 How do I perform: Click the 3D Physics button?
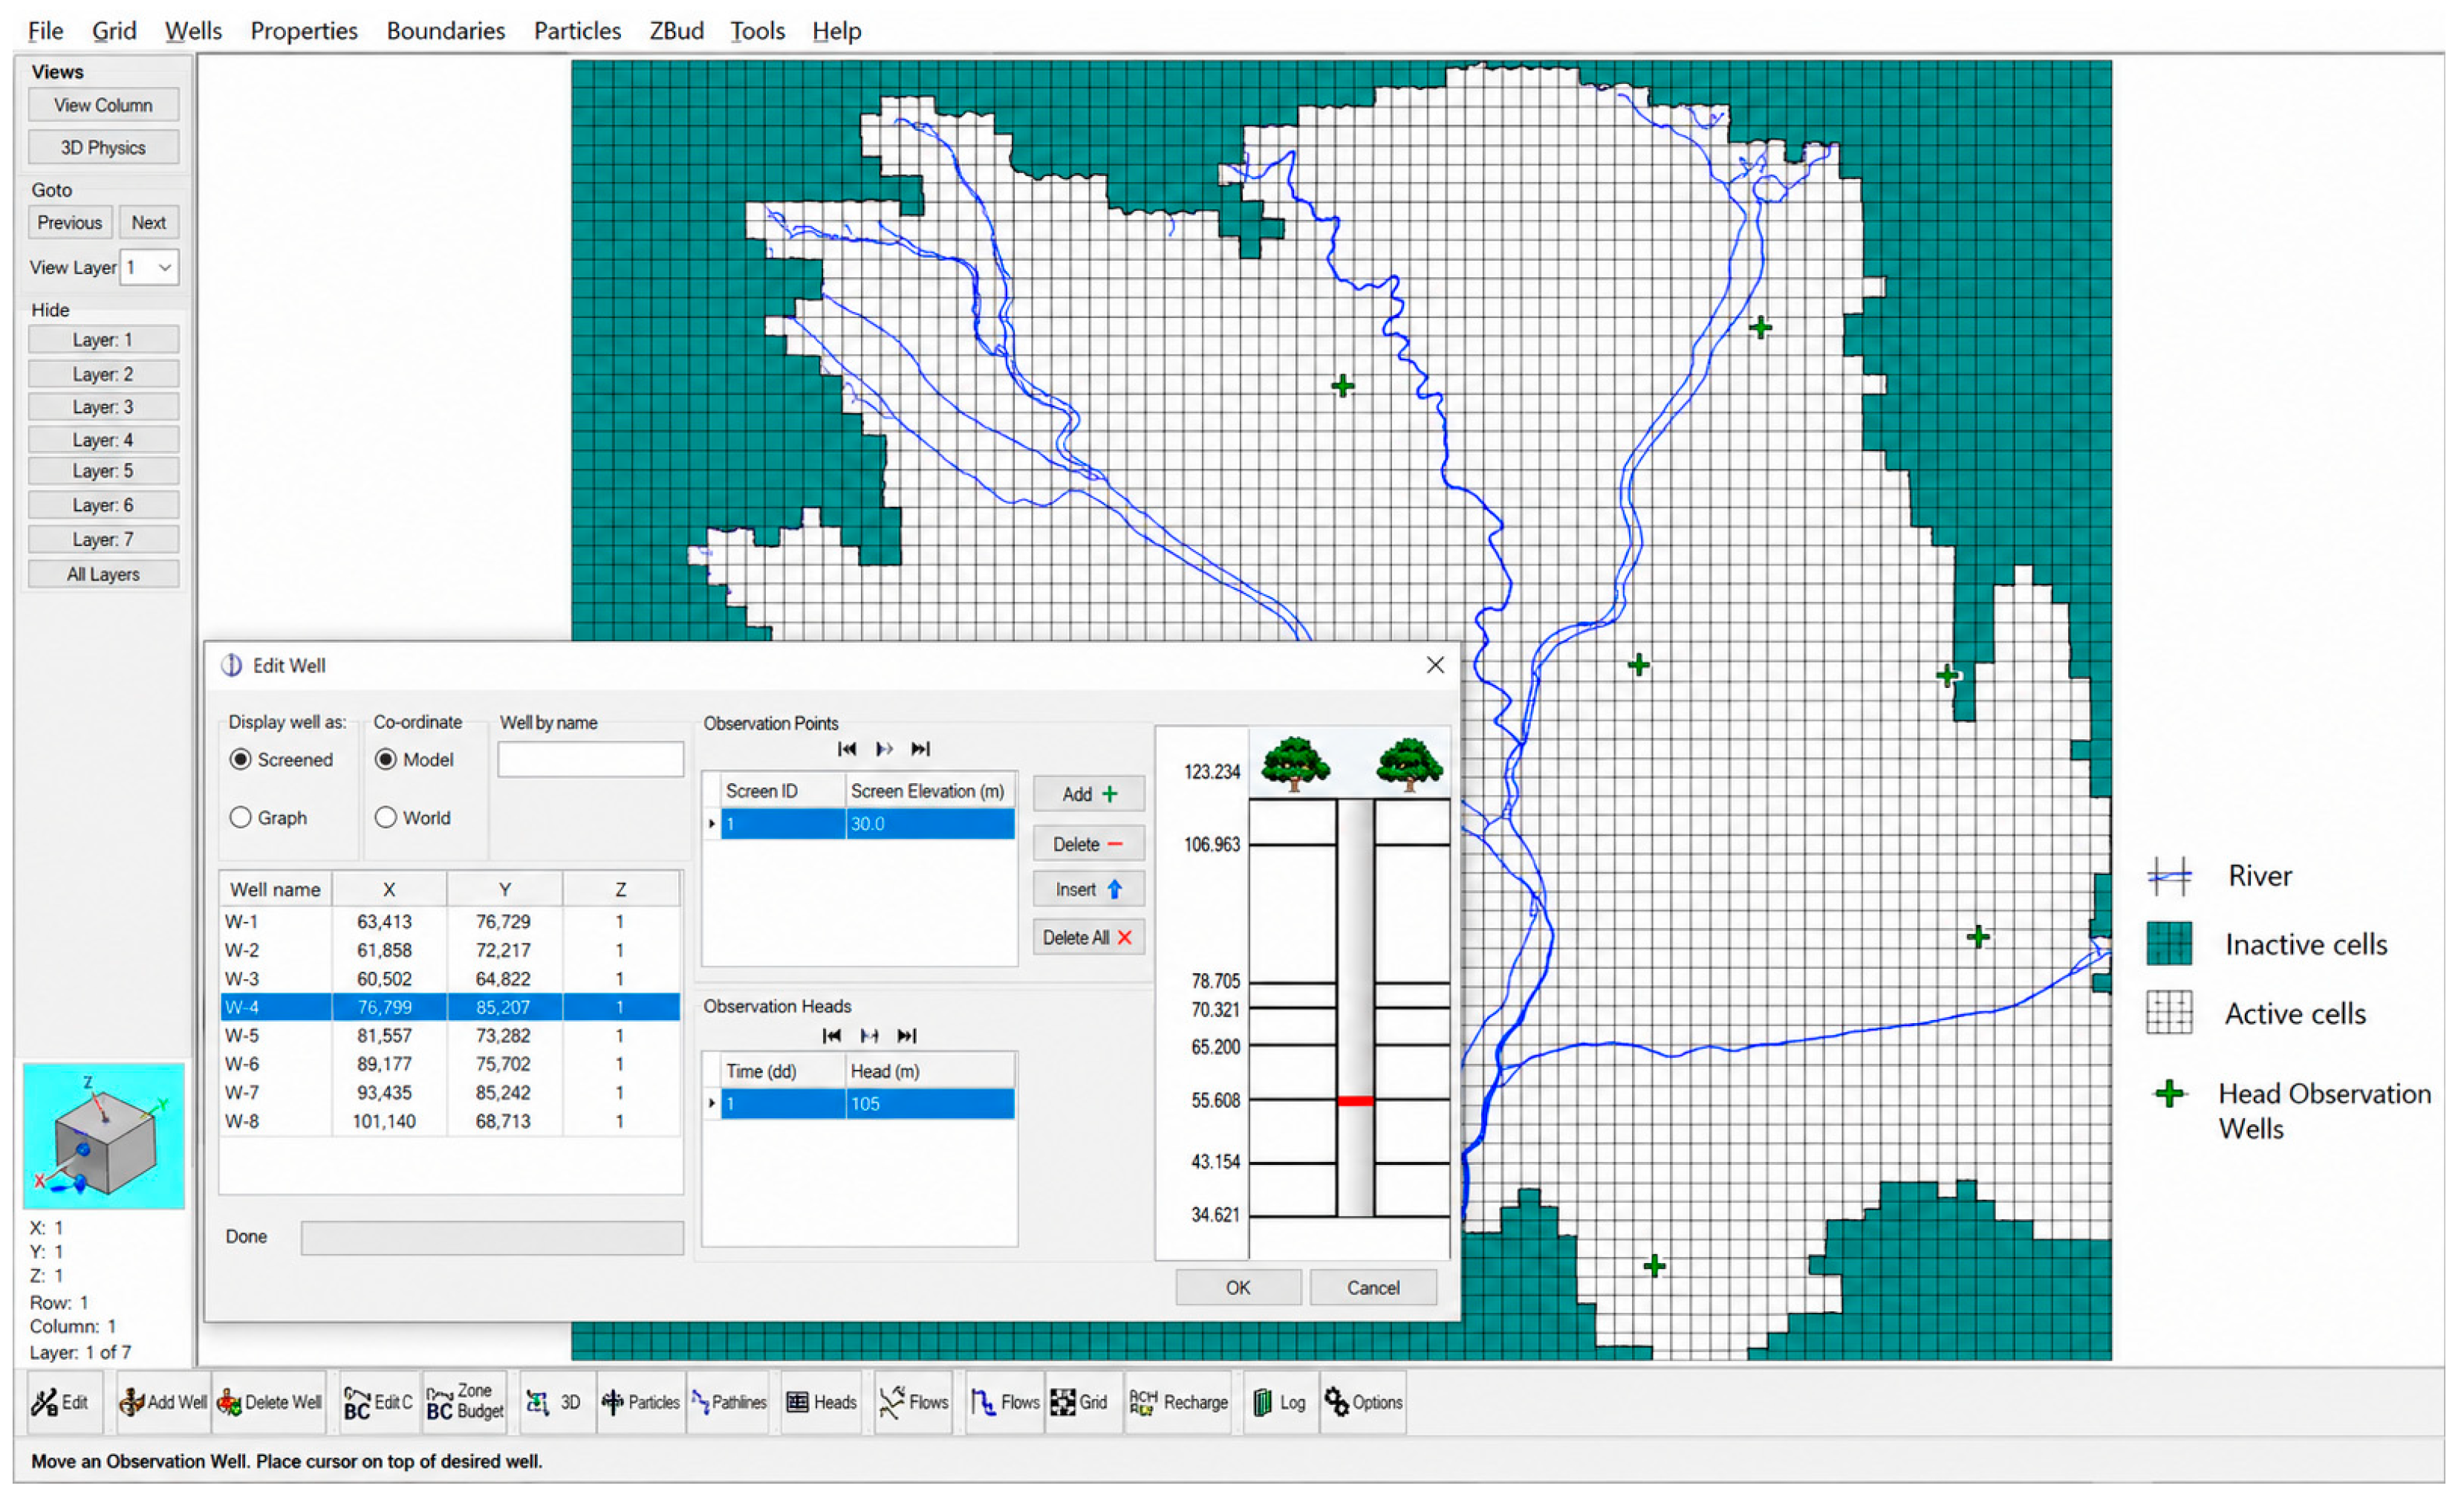[x=103, y=147]
